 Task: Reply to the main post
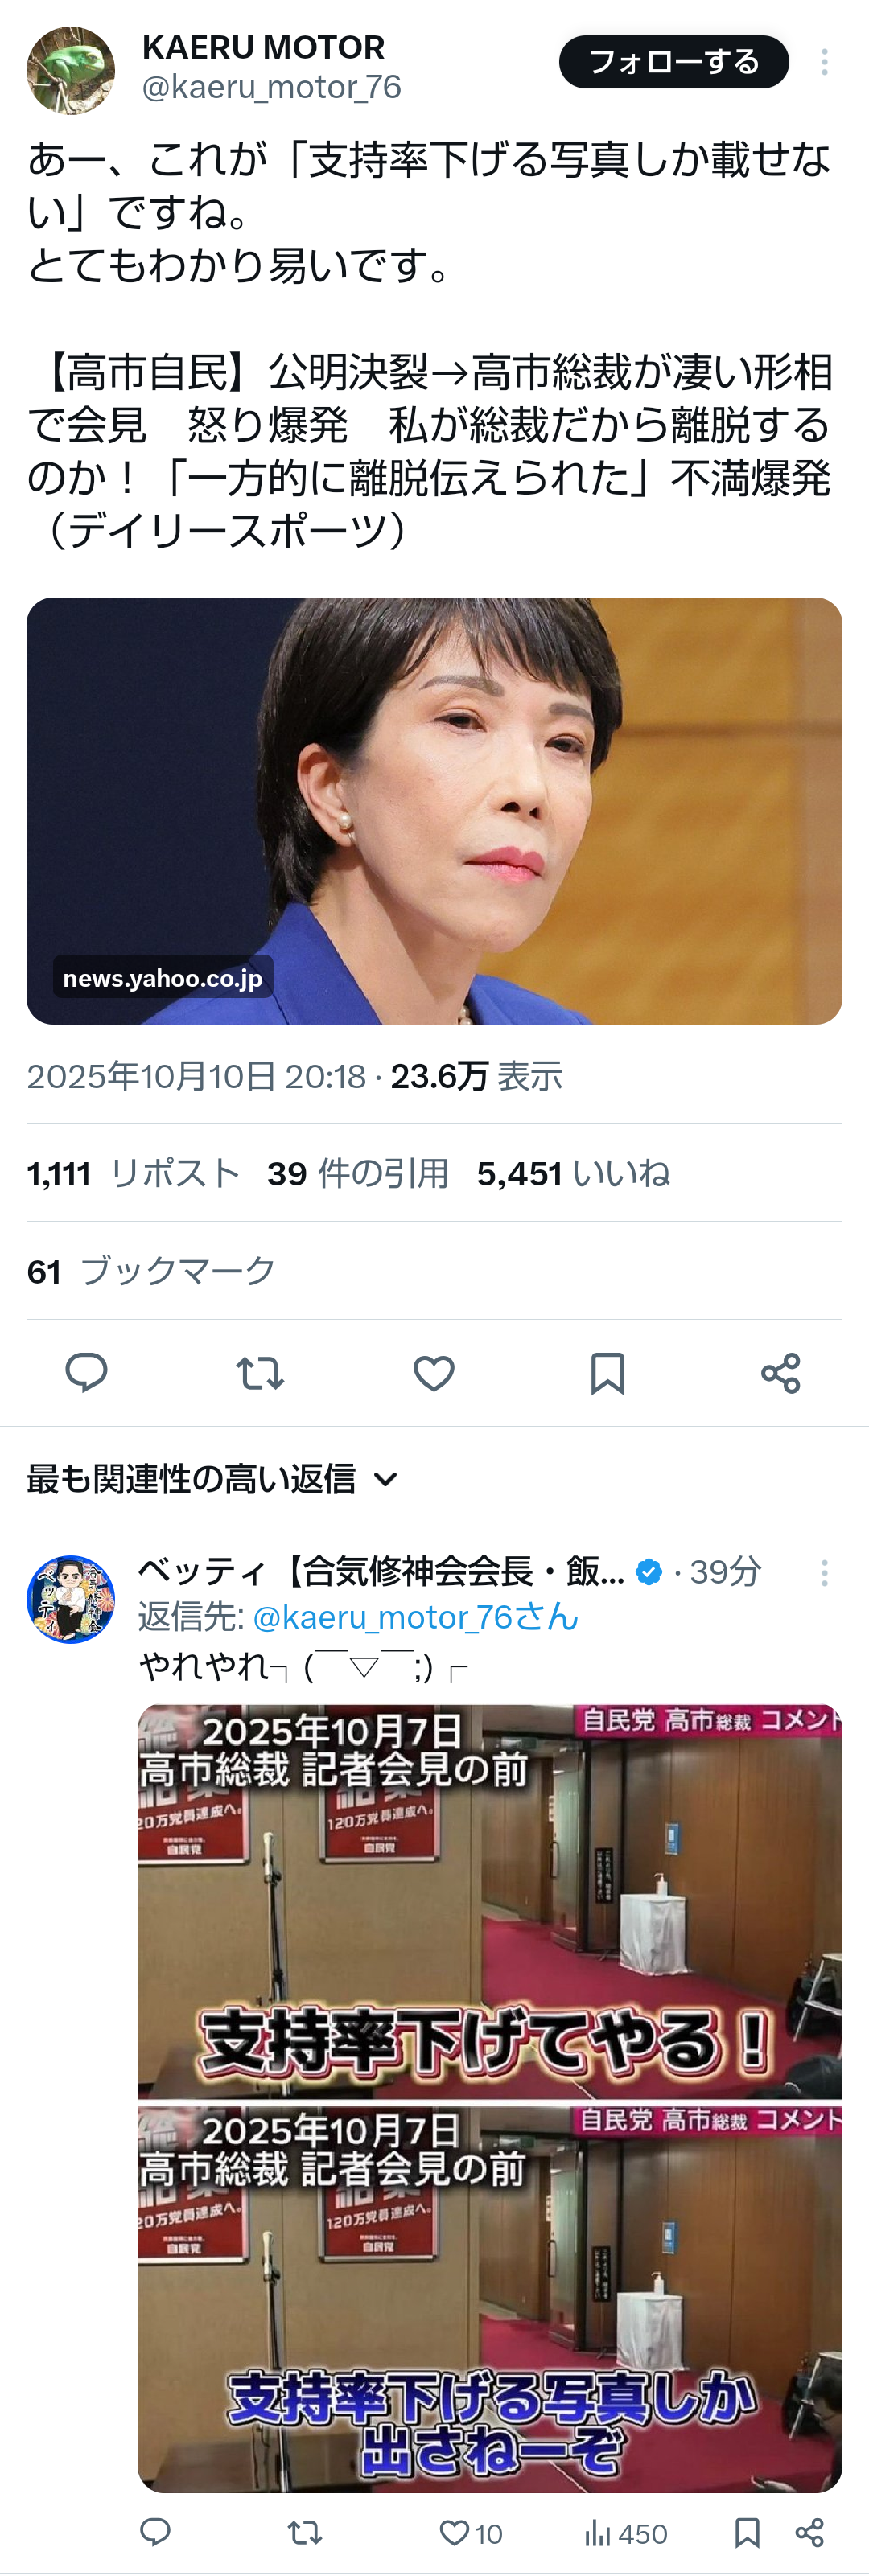(x=86, y=1372)
